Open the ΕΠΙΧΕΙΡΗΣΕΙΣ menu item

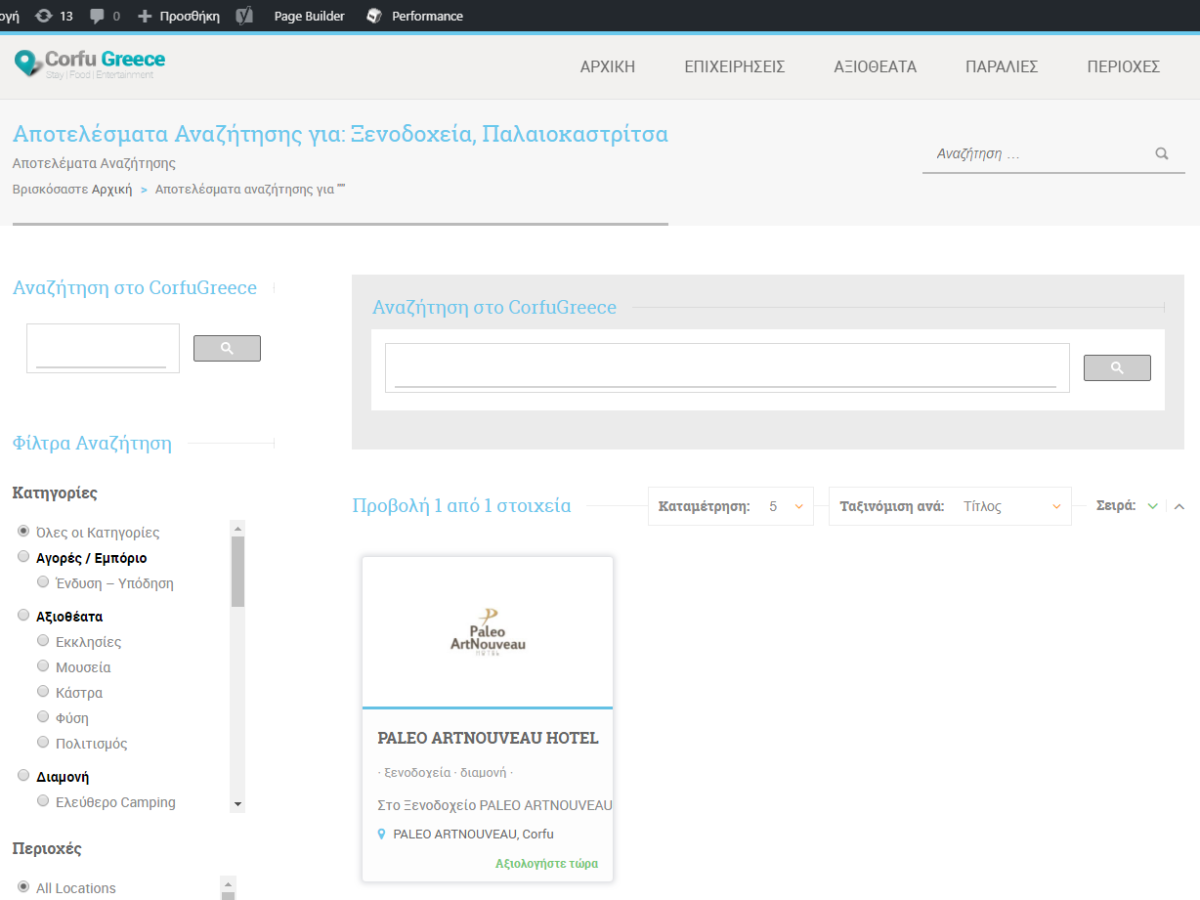pyautogui.click(x=734, y=67)
